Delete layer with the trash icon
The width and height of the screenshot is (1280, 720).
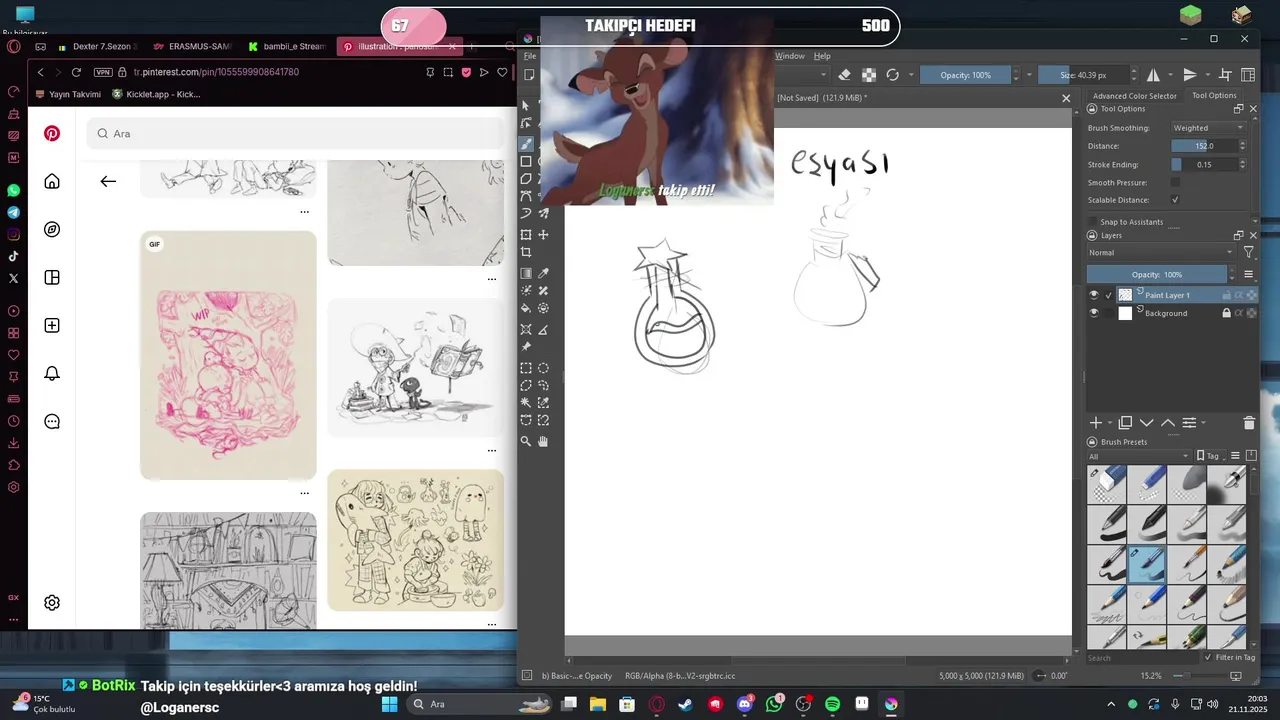coord(1249,423)
